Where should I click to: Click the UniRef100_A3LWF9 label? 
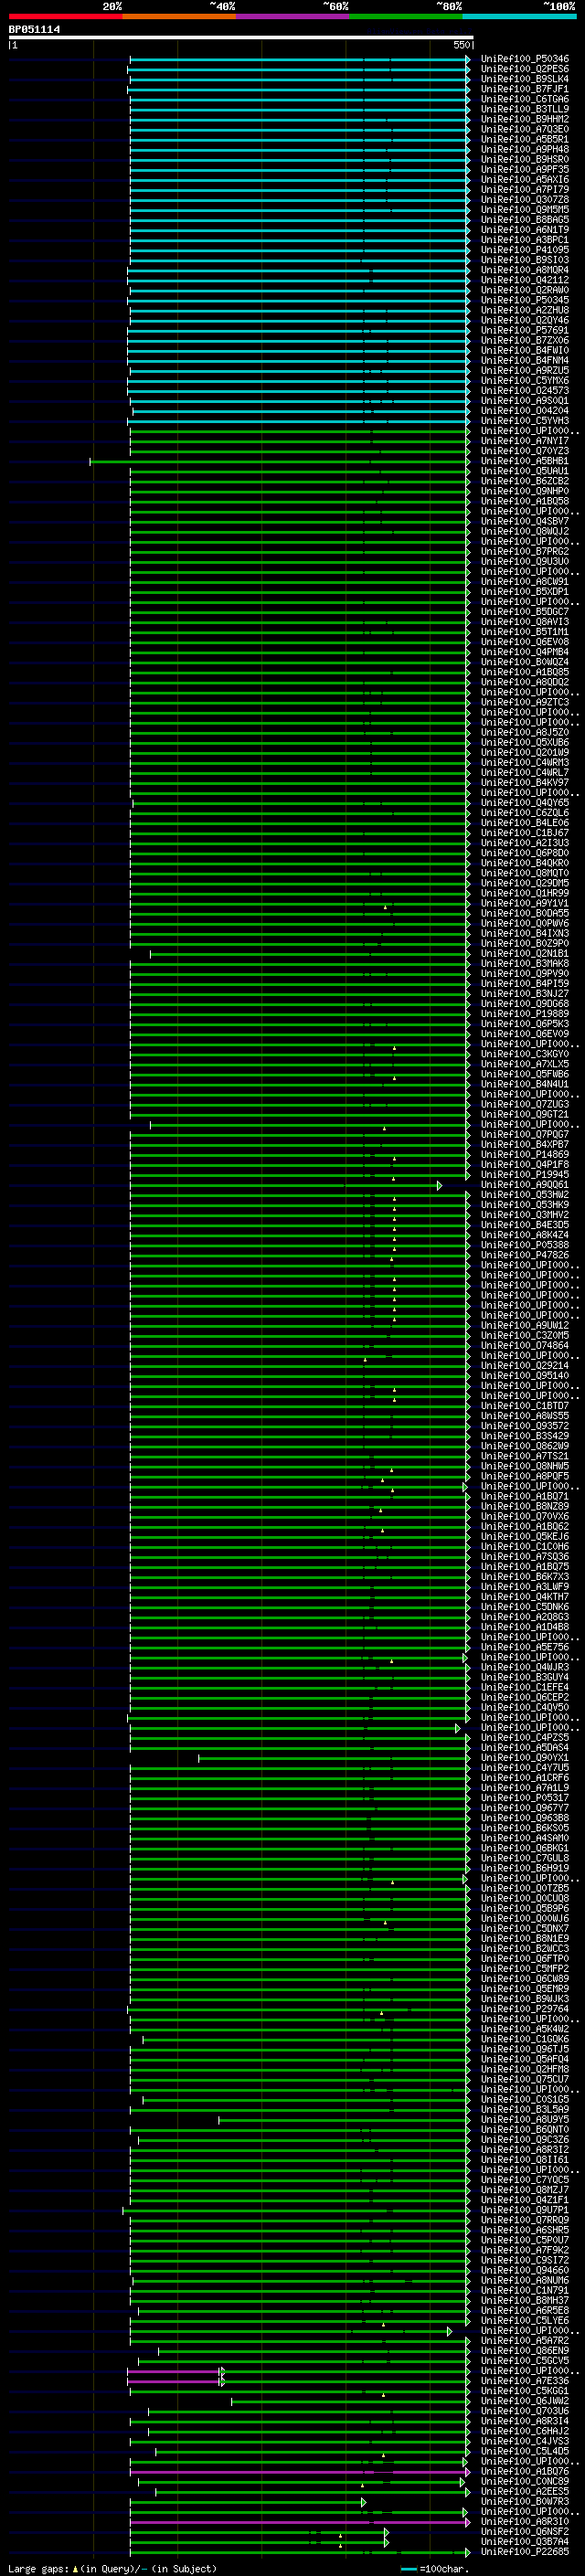click(524, 1587)
